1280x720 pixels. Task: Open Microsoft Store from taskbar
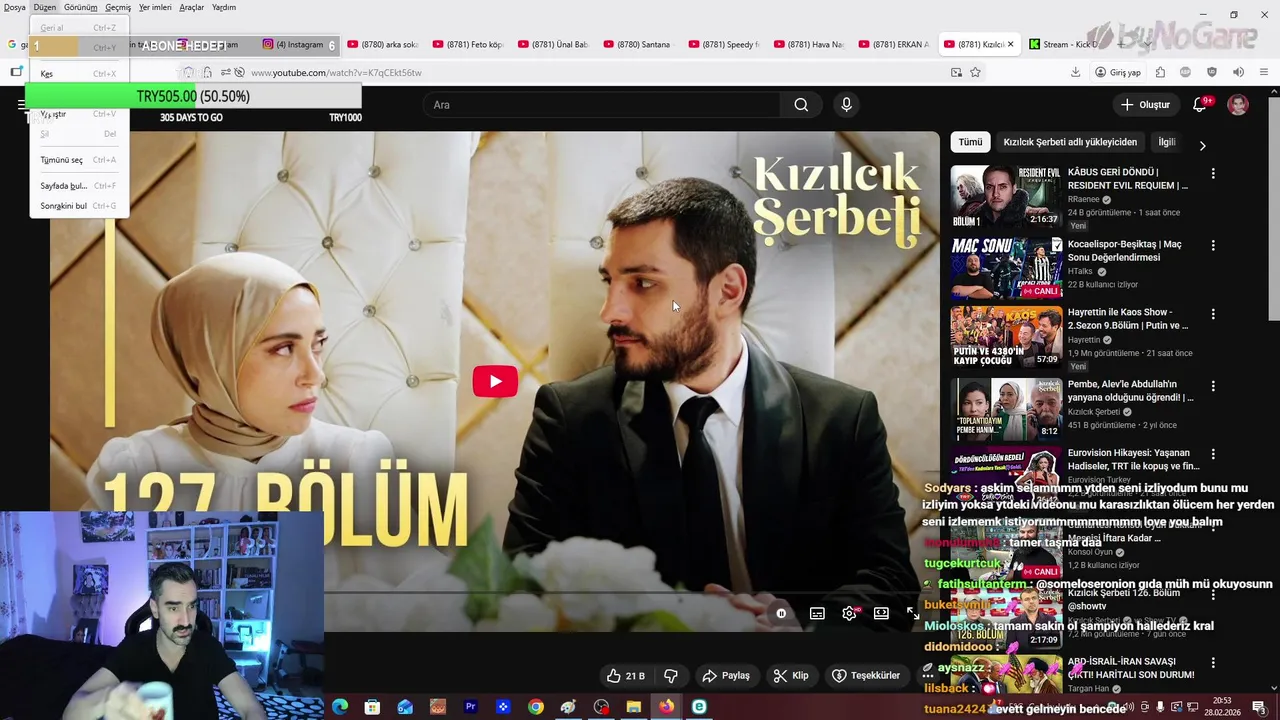click(372, 707)
